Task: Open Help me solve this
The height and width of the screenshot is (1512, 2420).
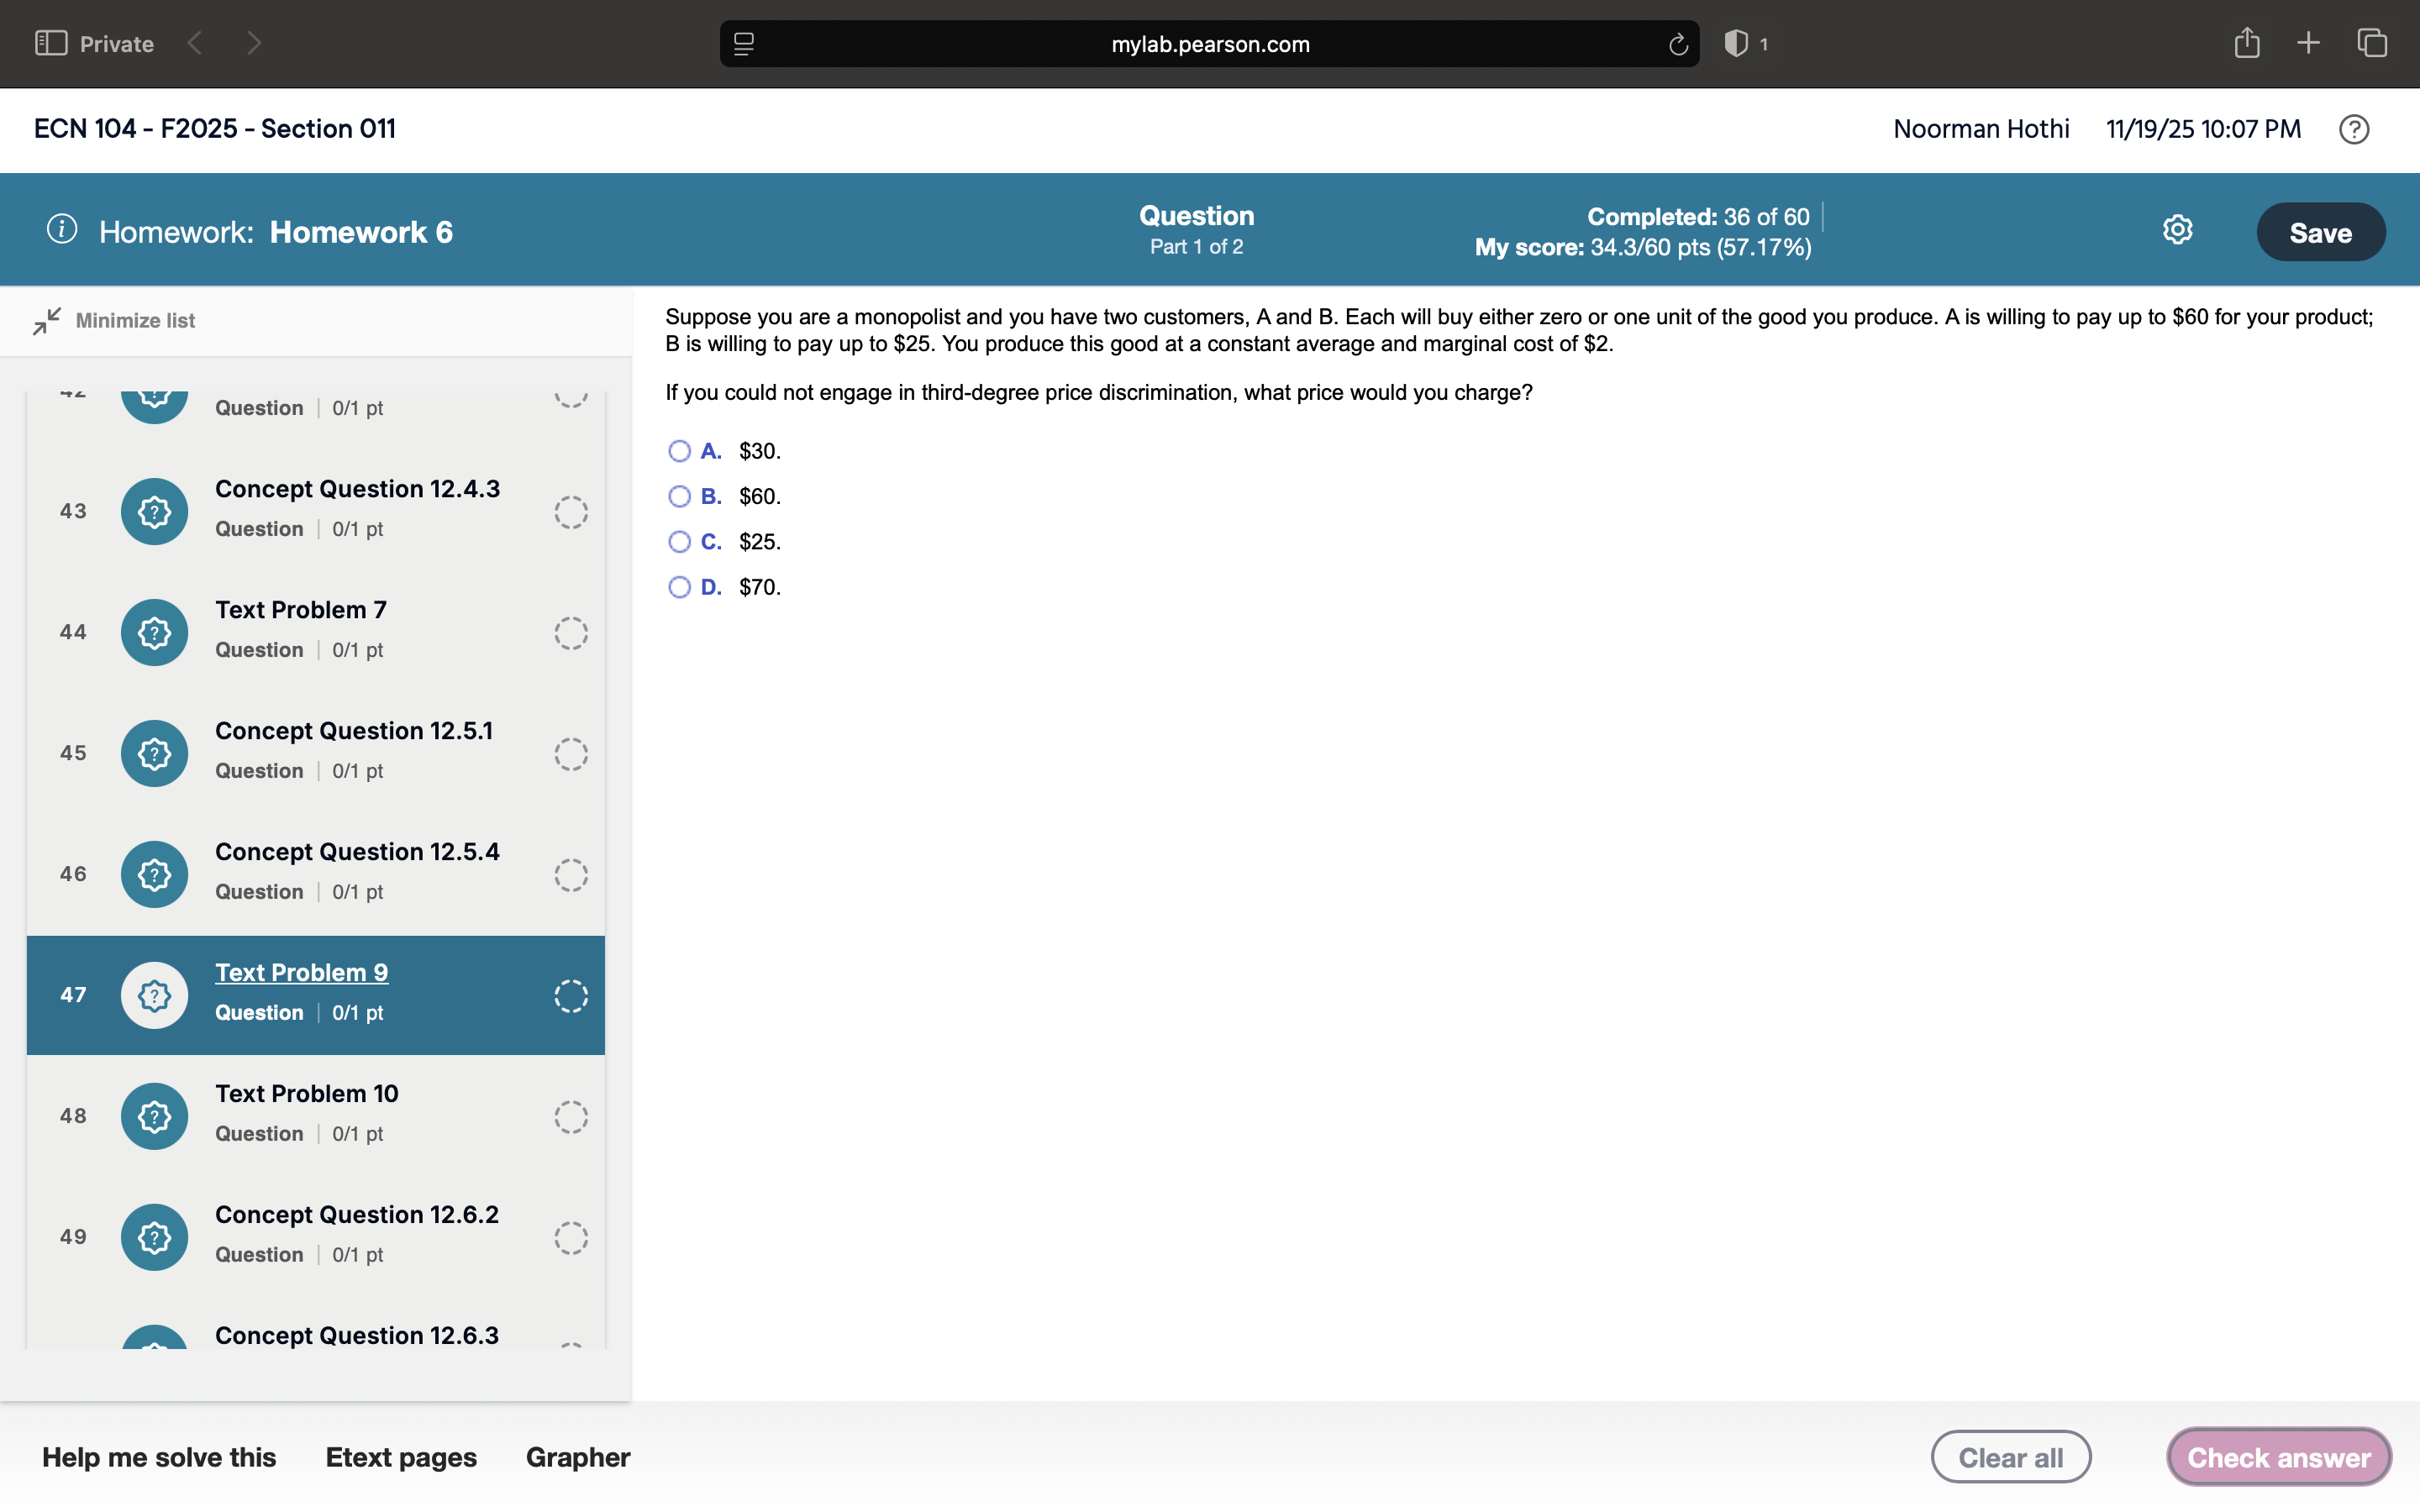Action: pyautogui.click(x=159, y=1456)
